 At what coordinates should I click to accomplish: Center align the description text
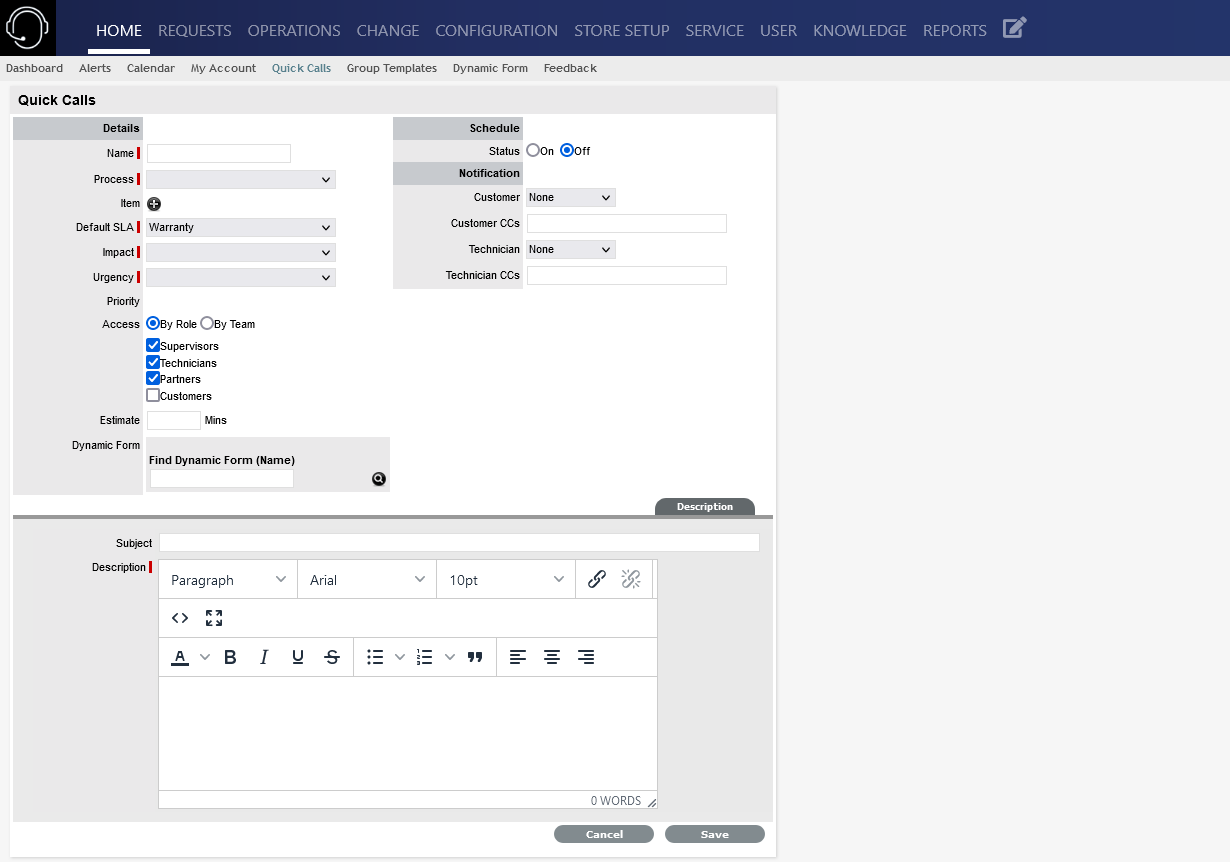pos(552,657)
